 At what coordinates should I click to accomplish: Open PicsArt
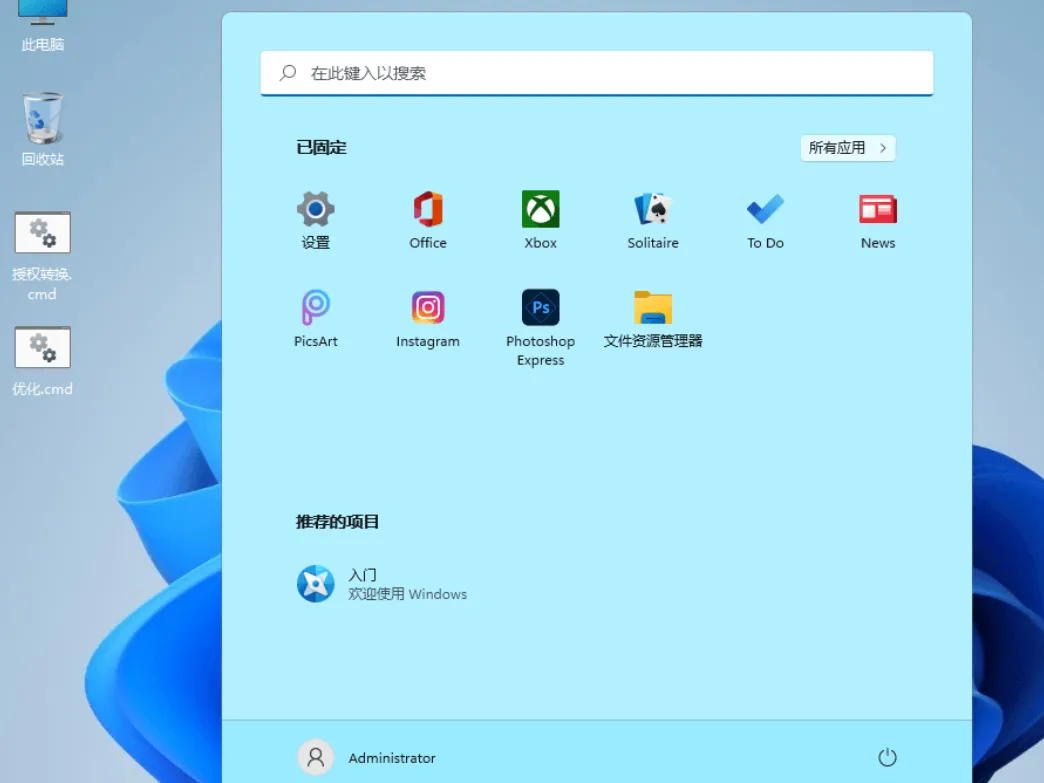coord(316,317)
